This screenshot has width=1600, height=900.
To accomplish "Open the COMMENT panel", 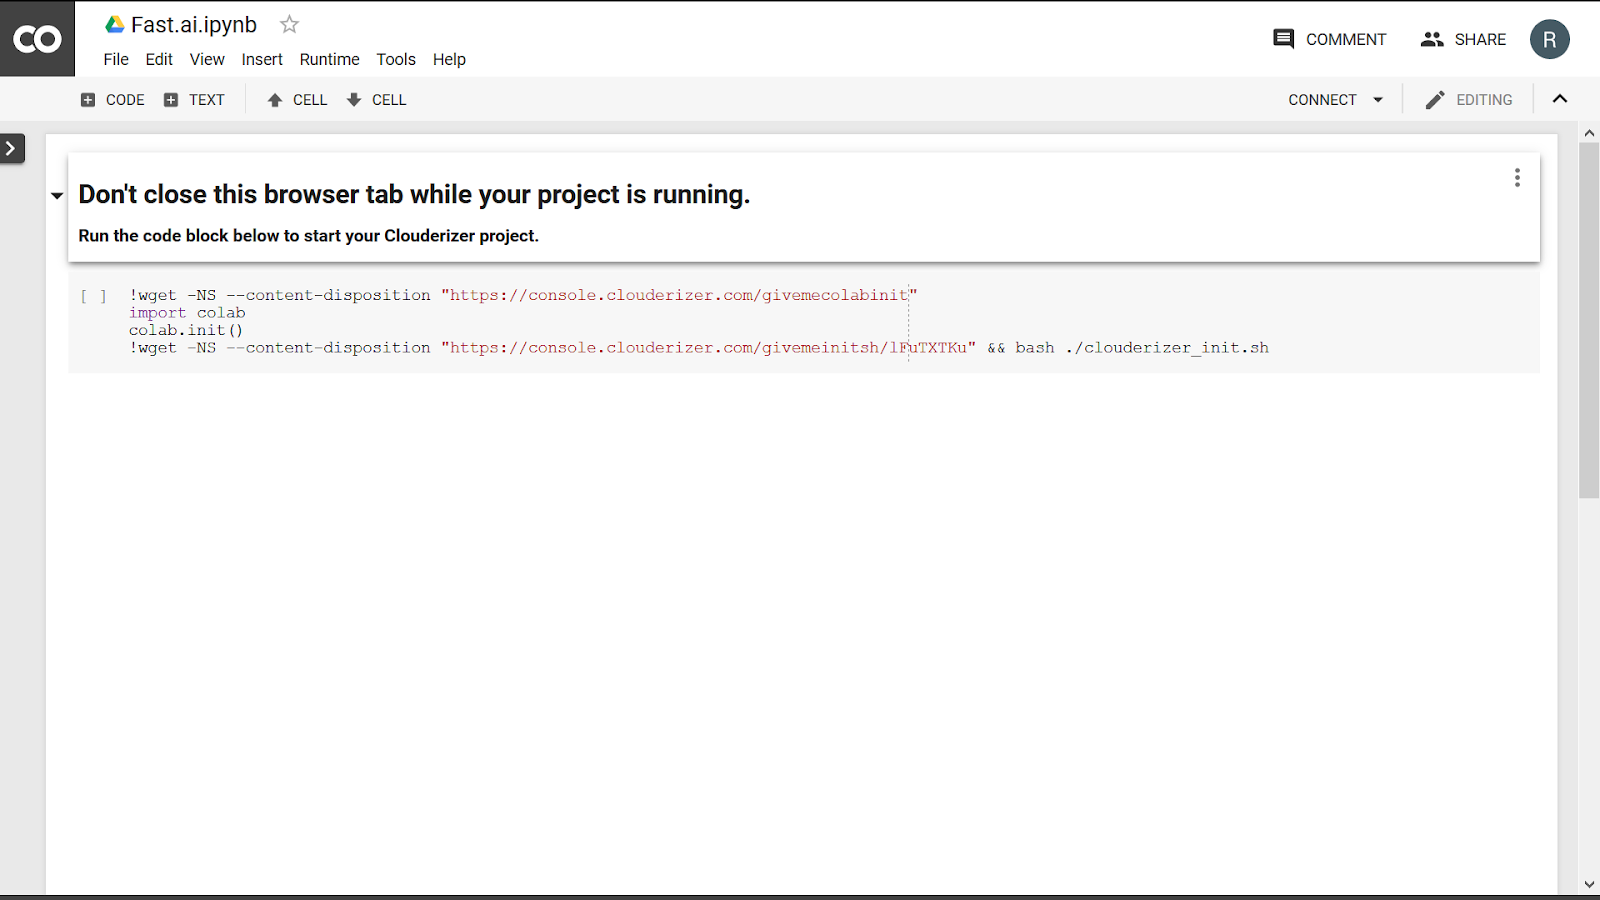I will [x=1329, y=39].
